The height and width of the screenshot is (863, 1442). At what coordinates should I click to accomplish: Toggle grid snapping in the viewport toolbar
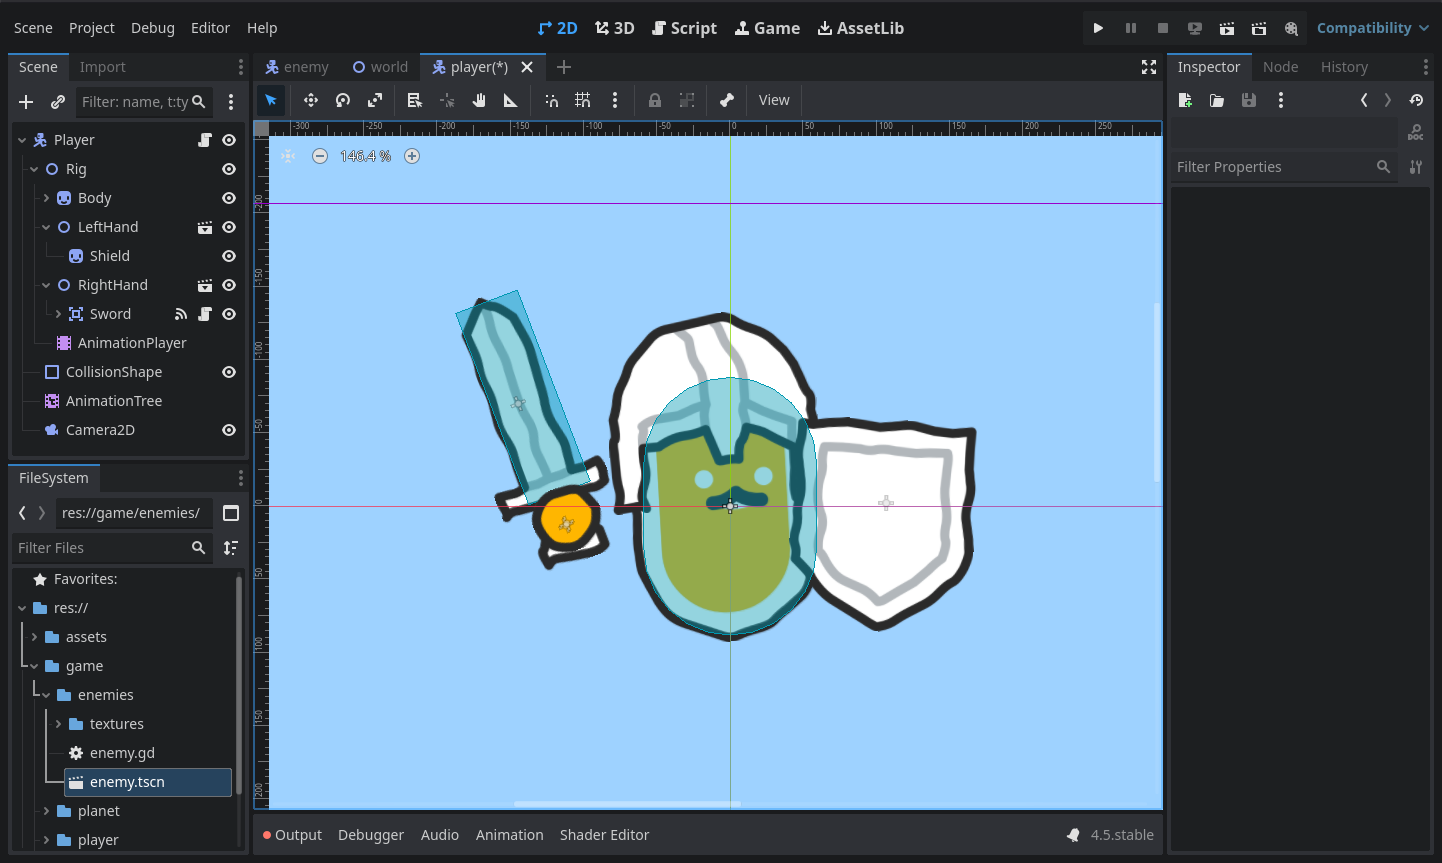point(583,100)
